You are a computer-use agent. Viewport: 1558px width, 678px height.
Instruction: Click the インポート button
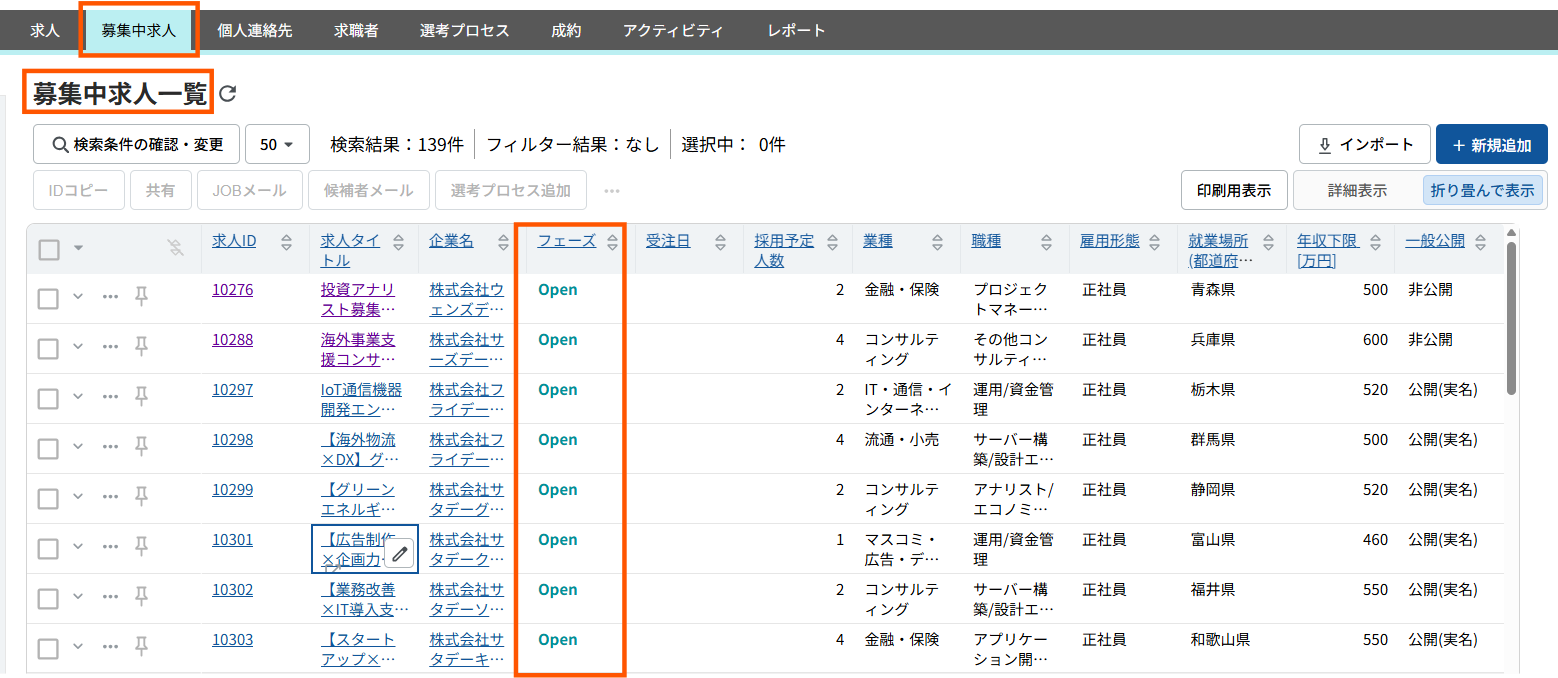(x=1364, y=144)
